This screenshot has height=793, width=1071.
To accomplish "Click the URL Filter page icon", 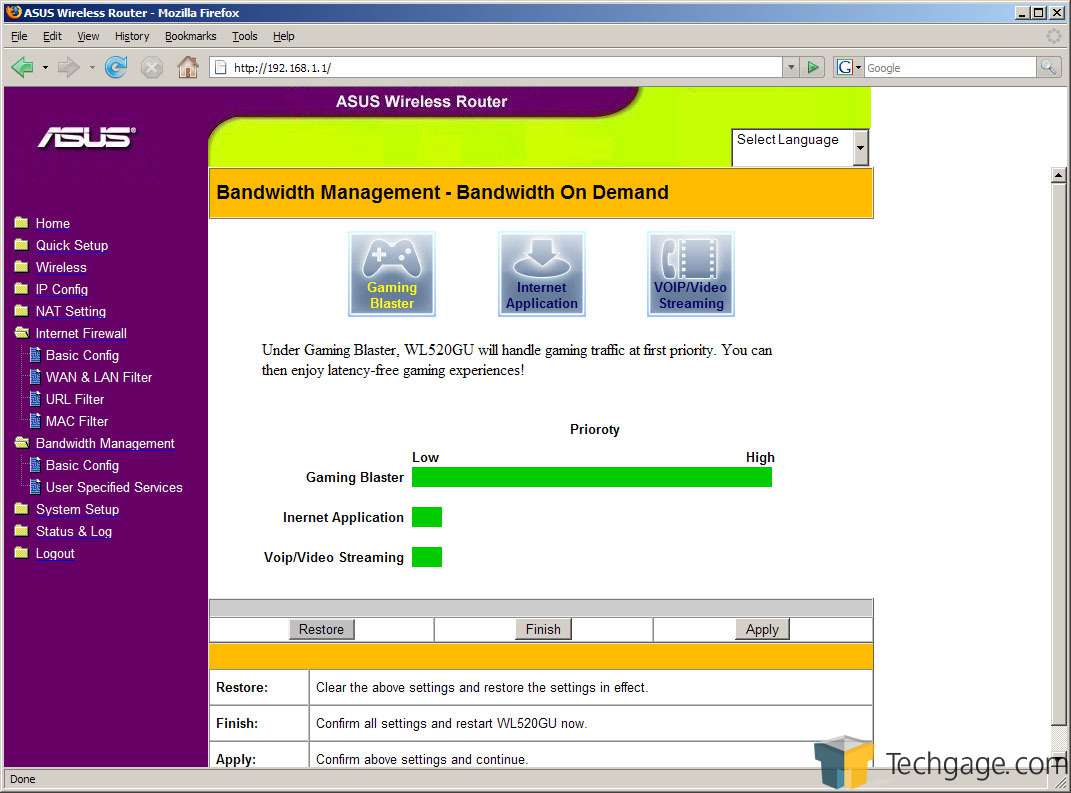I will (35, 399).
